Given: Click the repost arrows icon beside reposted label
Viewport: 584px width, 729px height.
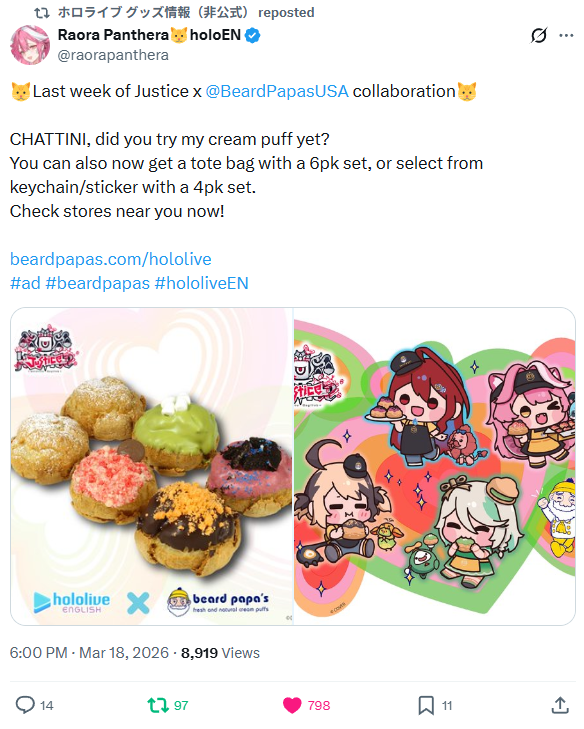Looking at the screenshot, I should (x=42, y=13).
